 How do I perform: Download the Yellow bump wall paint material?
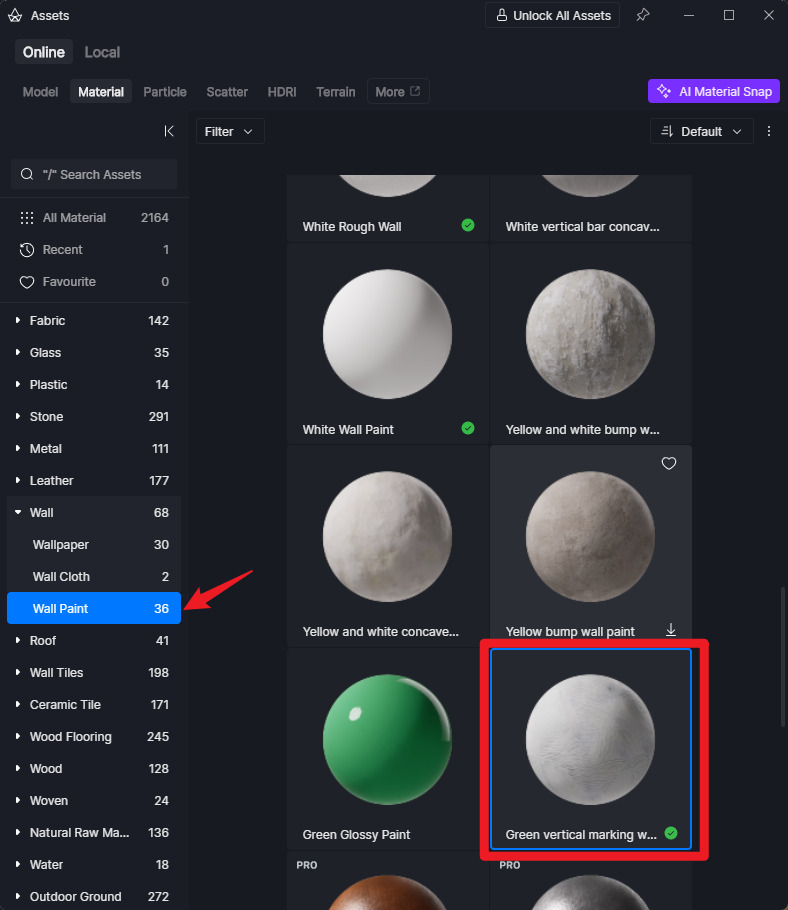pyautogui.click(x=671, y=630)
